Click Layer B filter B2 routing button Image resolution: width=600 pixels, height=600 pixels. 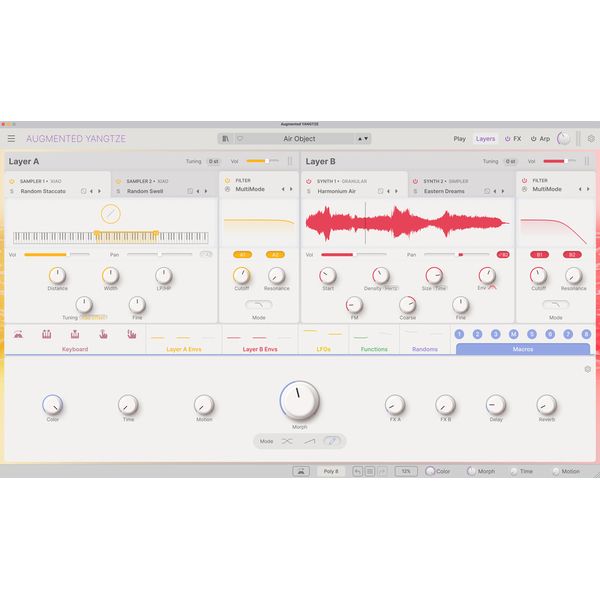tap(572, 255)
